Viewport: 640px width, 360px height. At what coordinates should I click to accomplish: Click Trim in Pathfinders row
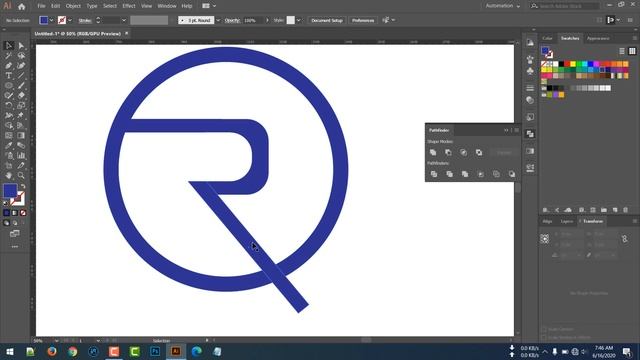pyautogui.click(x=449, y=174)
